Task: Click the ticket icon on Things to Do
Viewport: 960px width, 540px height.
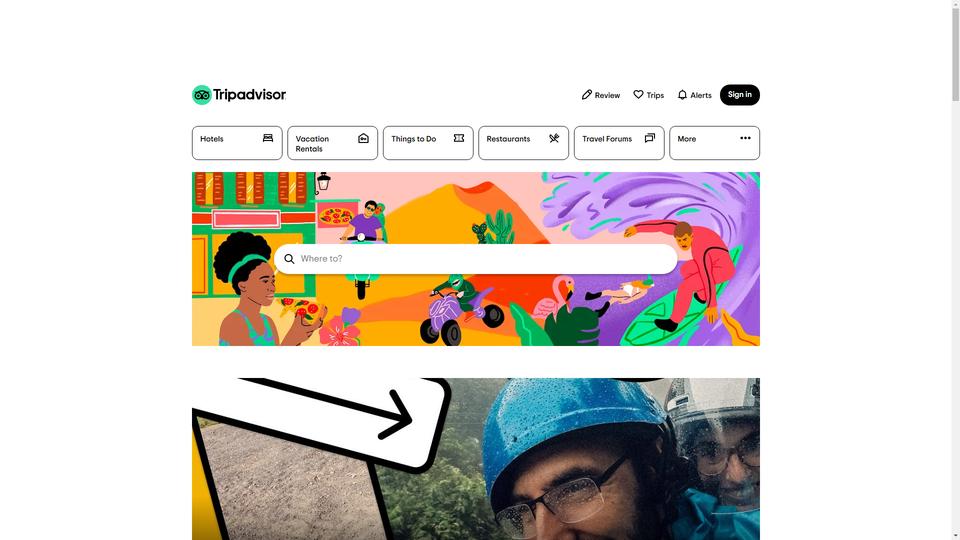Action: [x=459, y=138]
